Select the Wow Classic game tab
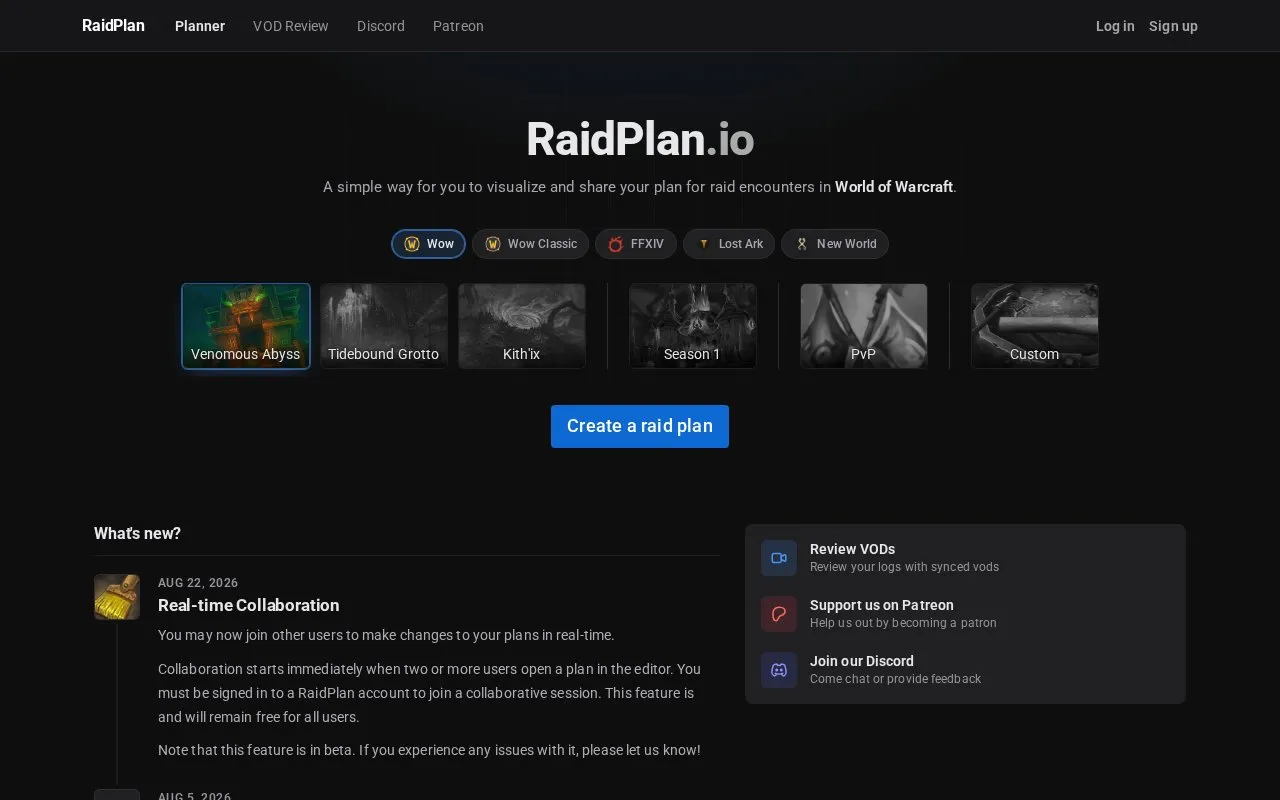 [x=530, y=244]
